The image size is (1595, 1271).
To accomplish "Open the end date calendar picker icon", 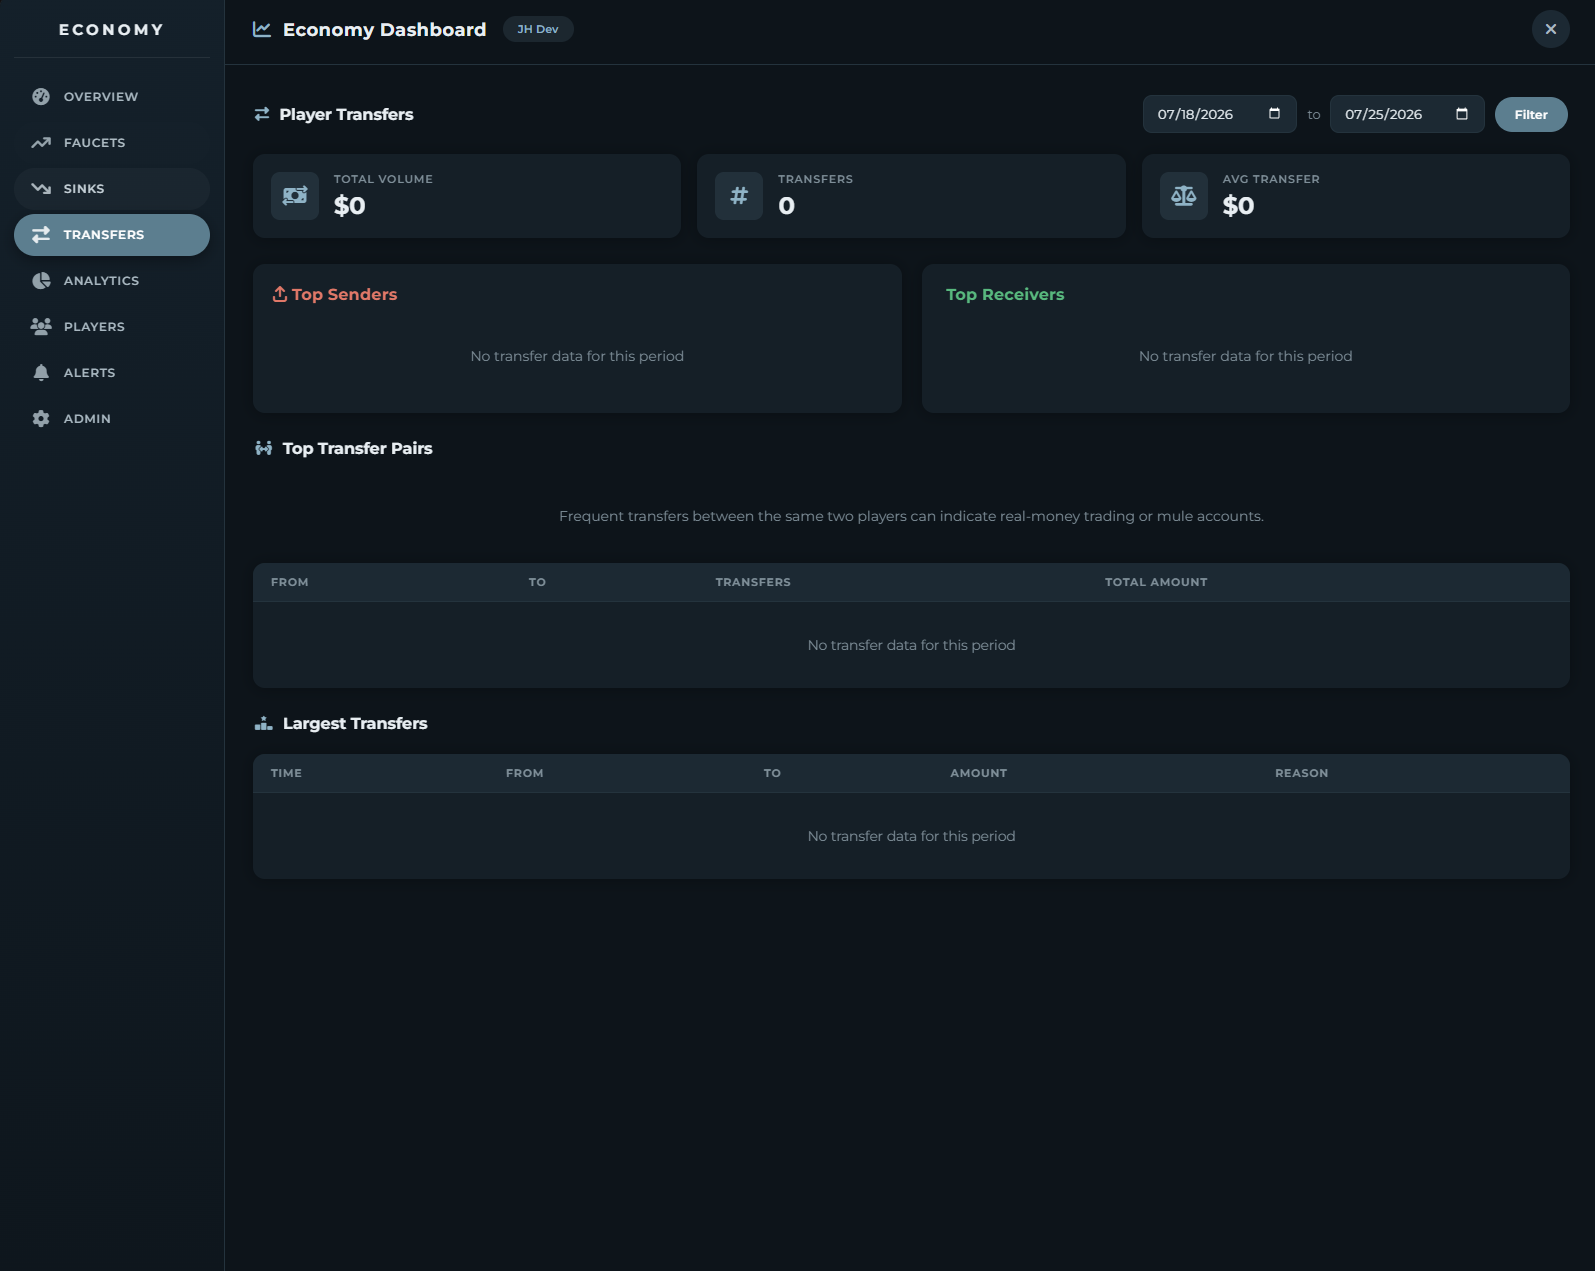I will click(x=1462, y=114).
